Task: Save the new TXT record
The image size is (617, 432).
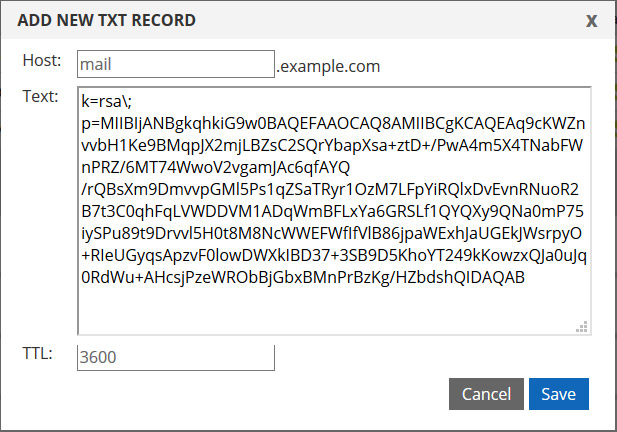Action: pos(558,394)
